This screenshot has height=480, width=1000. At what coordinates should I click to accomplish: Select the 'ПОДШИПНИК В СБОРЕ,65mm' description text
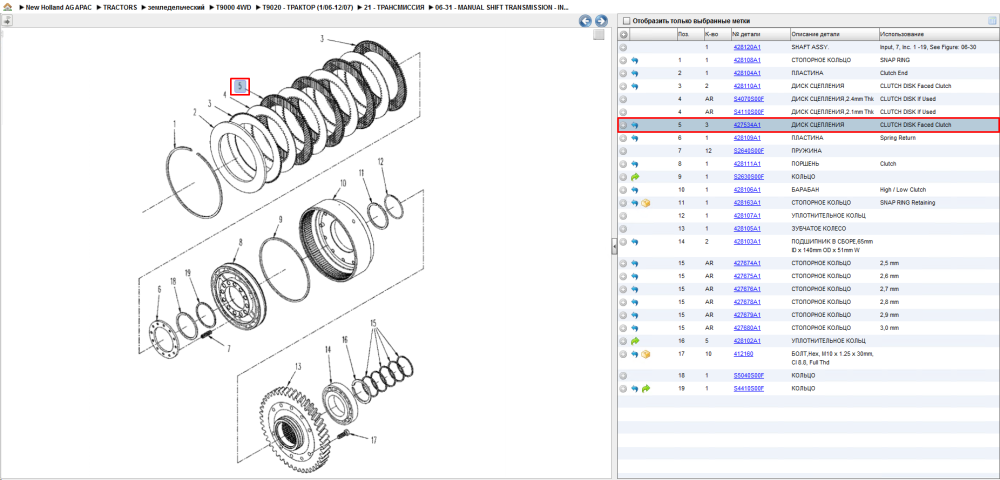tap(832, 242)
